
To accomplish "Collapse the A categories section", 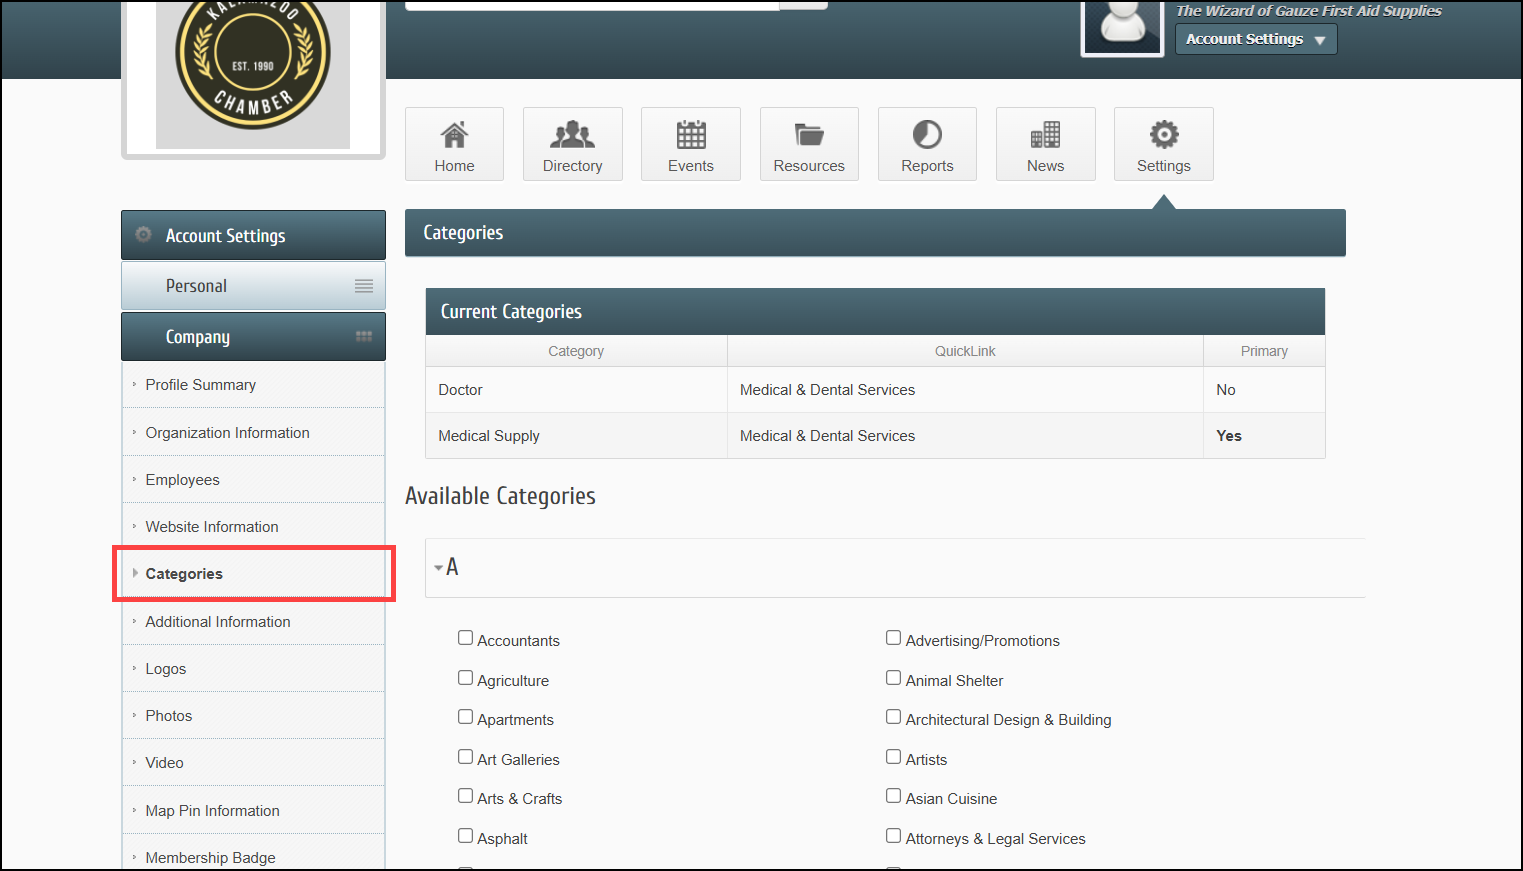I will [x=447, y=567].
